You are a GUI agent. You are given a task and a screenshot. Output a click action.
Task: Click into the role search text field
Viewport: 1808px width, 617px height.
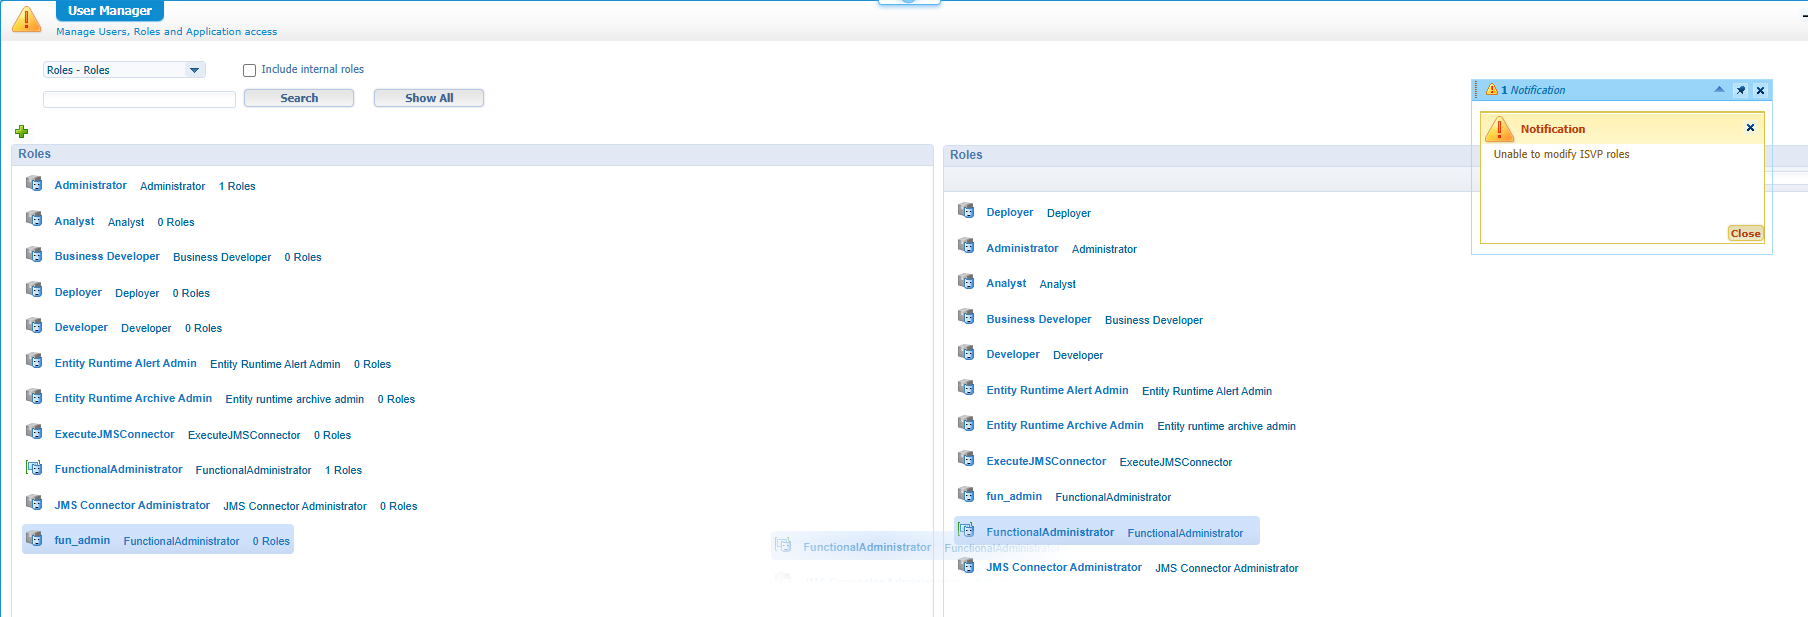(139, 99)
